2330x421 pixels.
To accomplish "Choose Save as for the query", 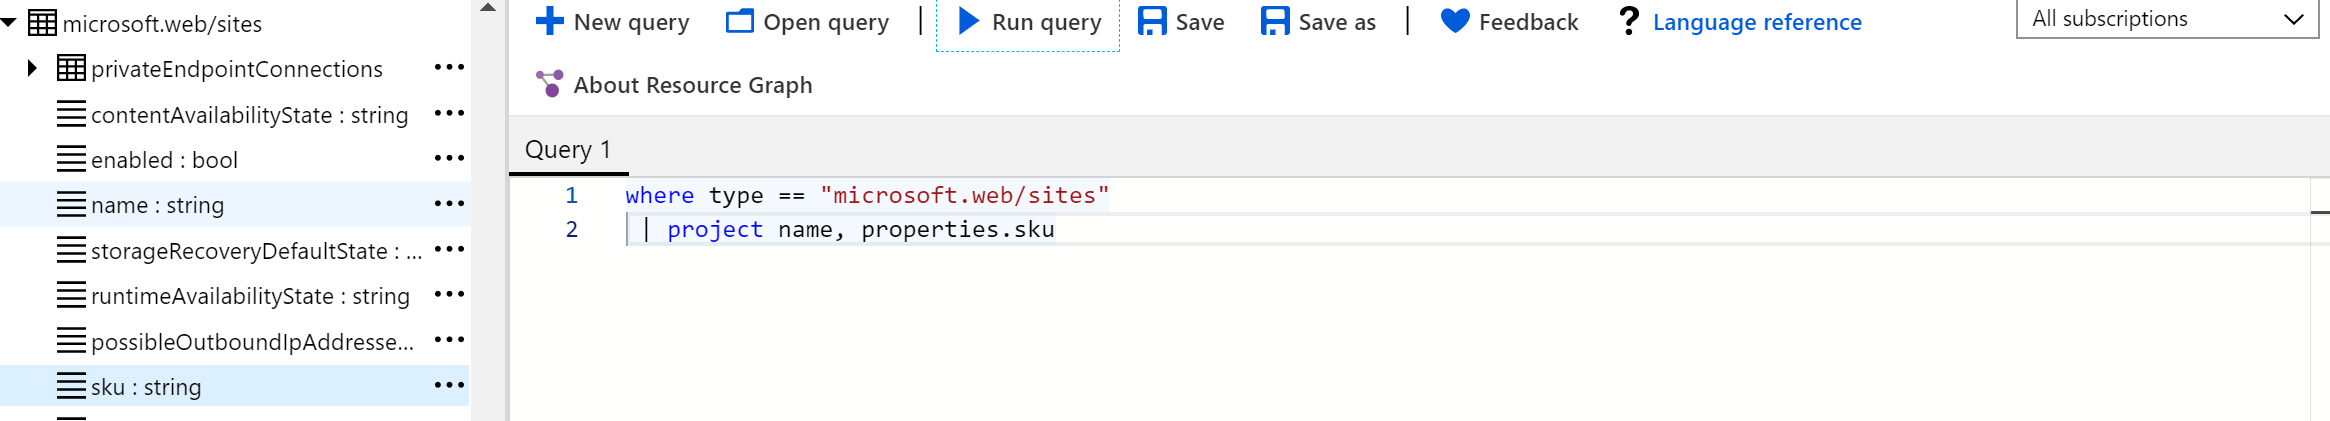I will [x=1318, y=22].
